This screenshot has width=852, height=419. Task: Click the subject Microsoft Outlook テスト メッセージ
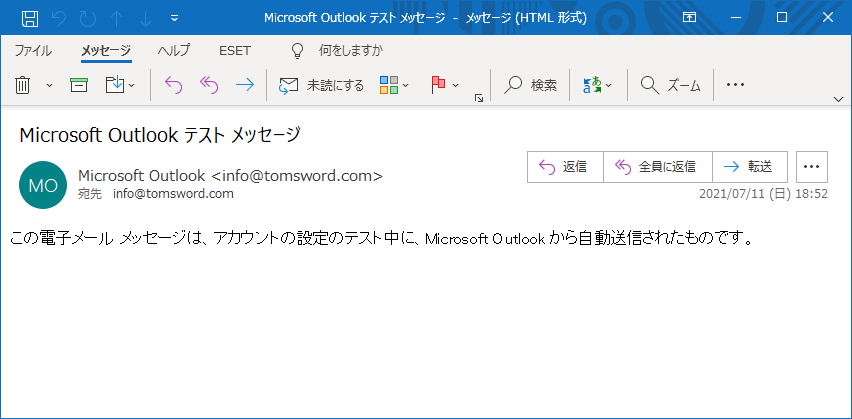160,135
